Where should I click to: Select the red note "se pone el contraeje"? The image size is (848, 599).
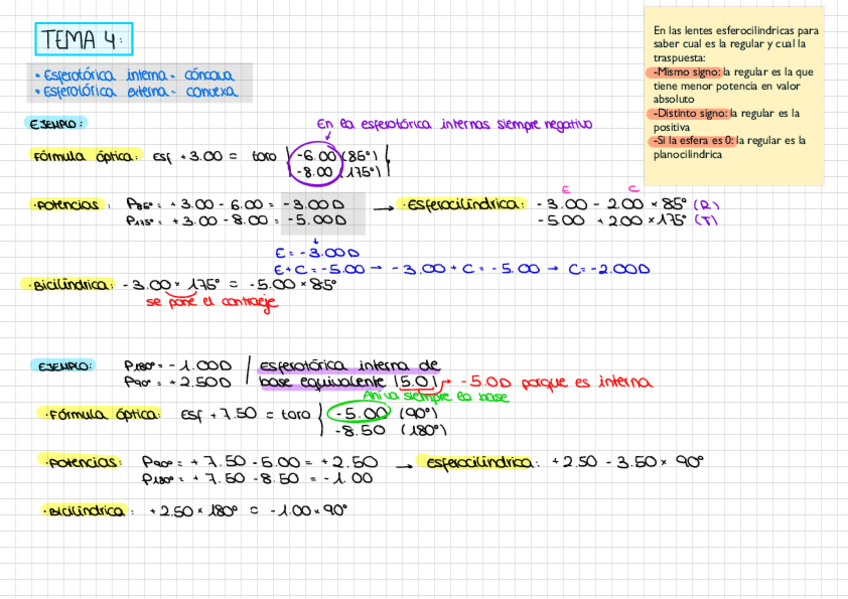210,302
